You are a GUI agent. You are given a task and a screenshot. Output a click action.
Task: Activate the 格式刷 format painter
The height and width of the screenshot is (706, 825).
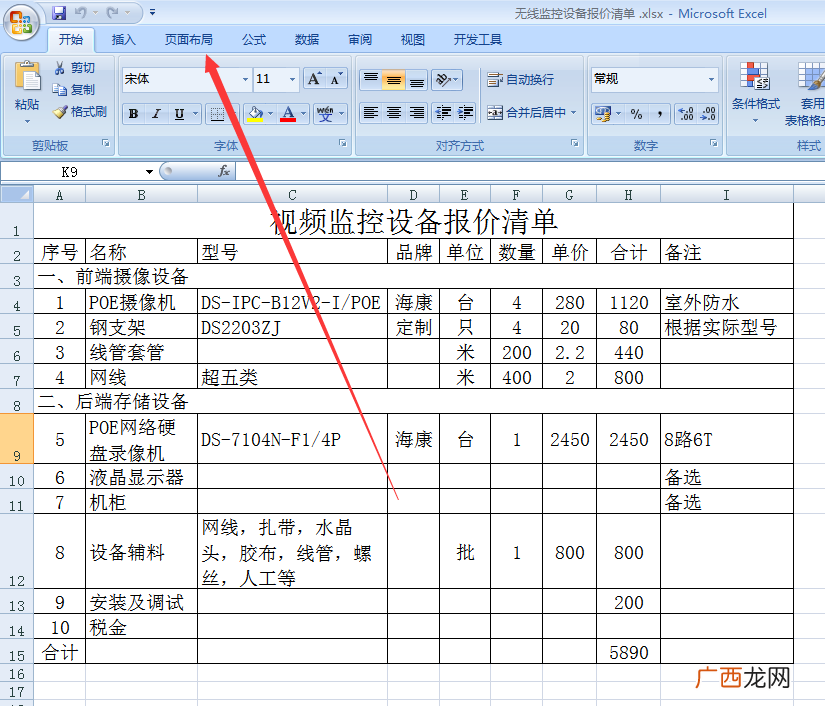tap(81, 112)
